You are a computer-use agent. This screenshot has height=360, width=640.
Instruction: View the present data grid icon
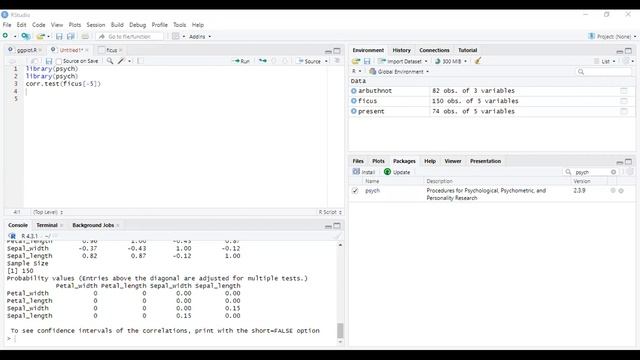[x=624, y=111]
